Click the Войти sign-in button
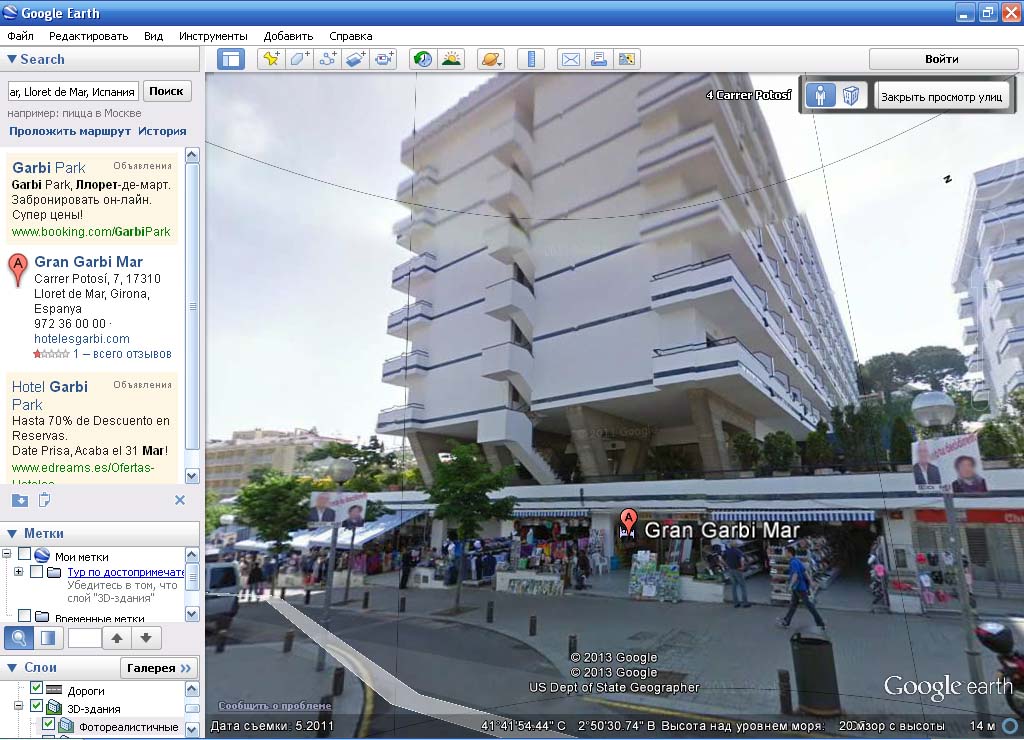The width and height of the screenshot is (1024, 740). [x=942, y=59]
